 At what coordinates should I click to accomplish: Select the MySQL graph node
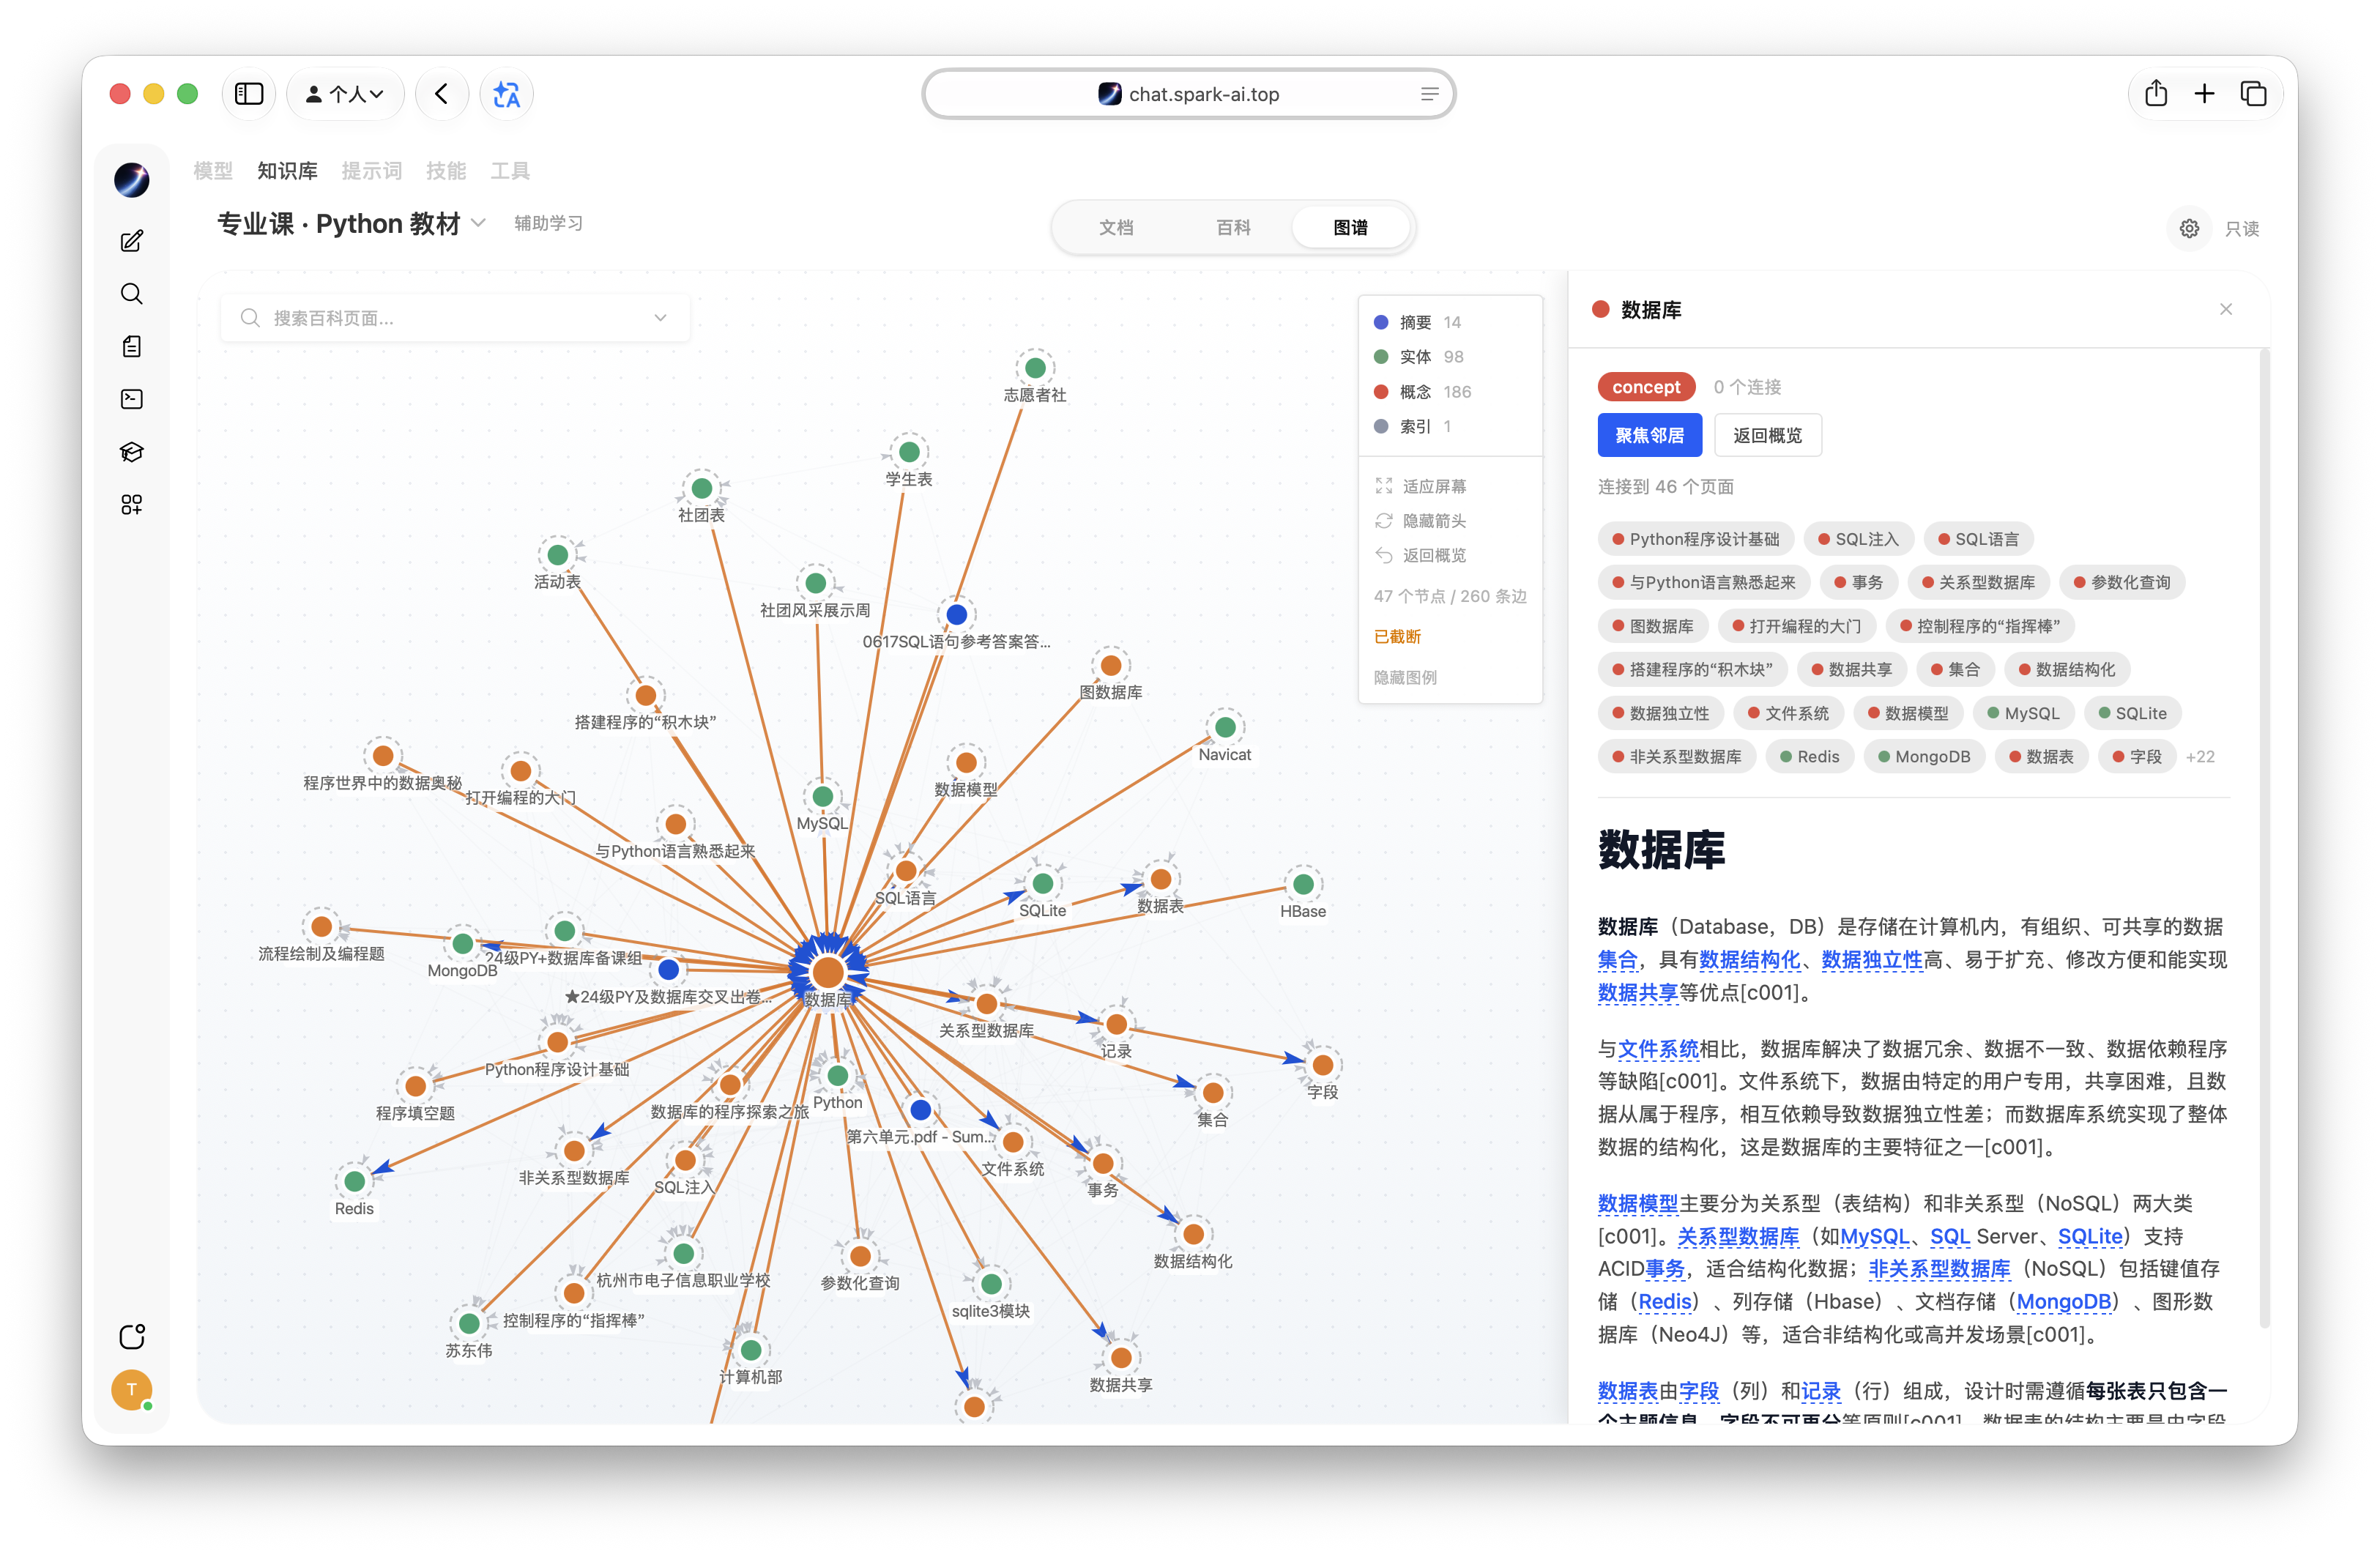822,797
